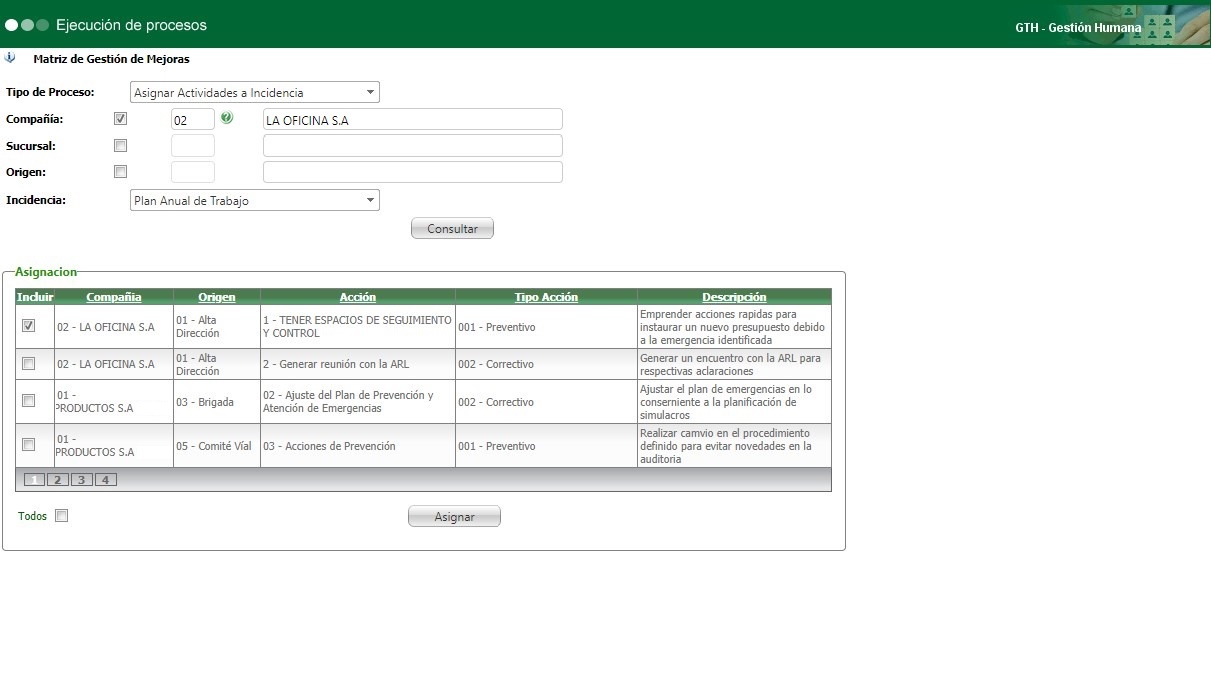Click page 2 in the grid pager
This screenshot has width=1211, height=691.
click(x=57, y=479)
